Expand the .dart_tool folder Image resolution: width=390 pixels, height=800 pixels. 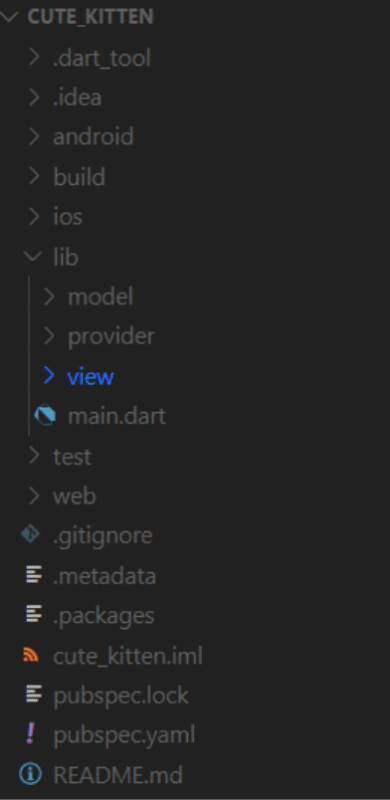coord(34,57)
